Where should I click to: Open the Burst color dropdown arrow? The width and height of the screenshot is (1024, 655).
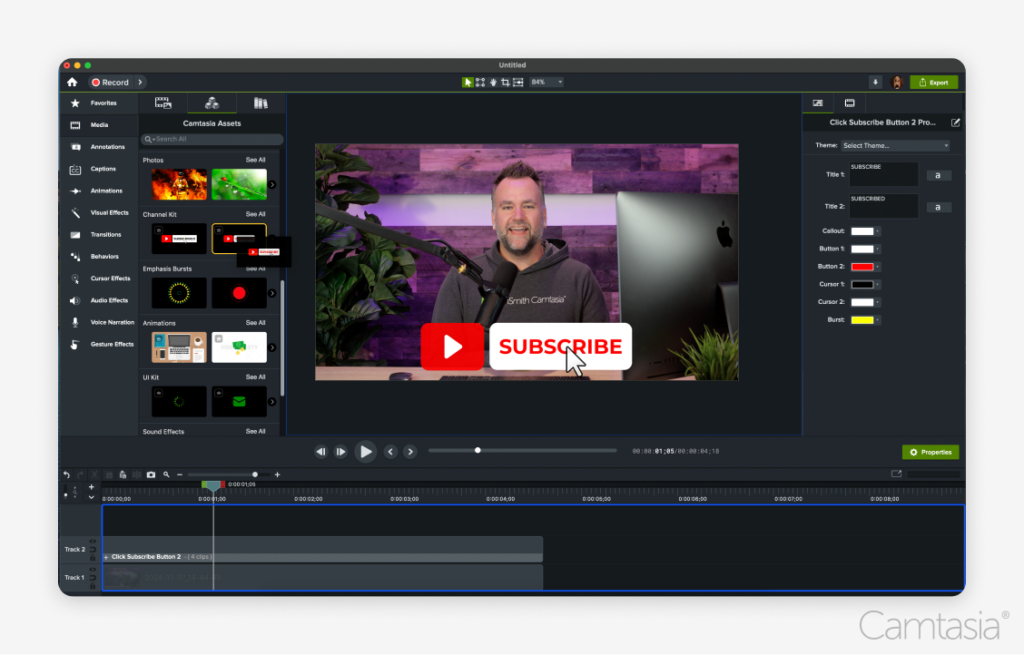click(878, 320)
